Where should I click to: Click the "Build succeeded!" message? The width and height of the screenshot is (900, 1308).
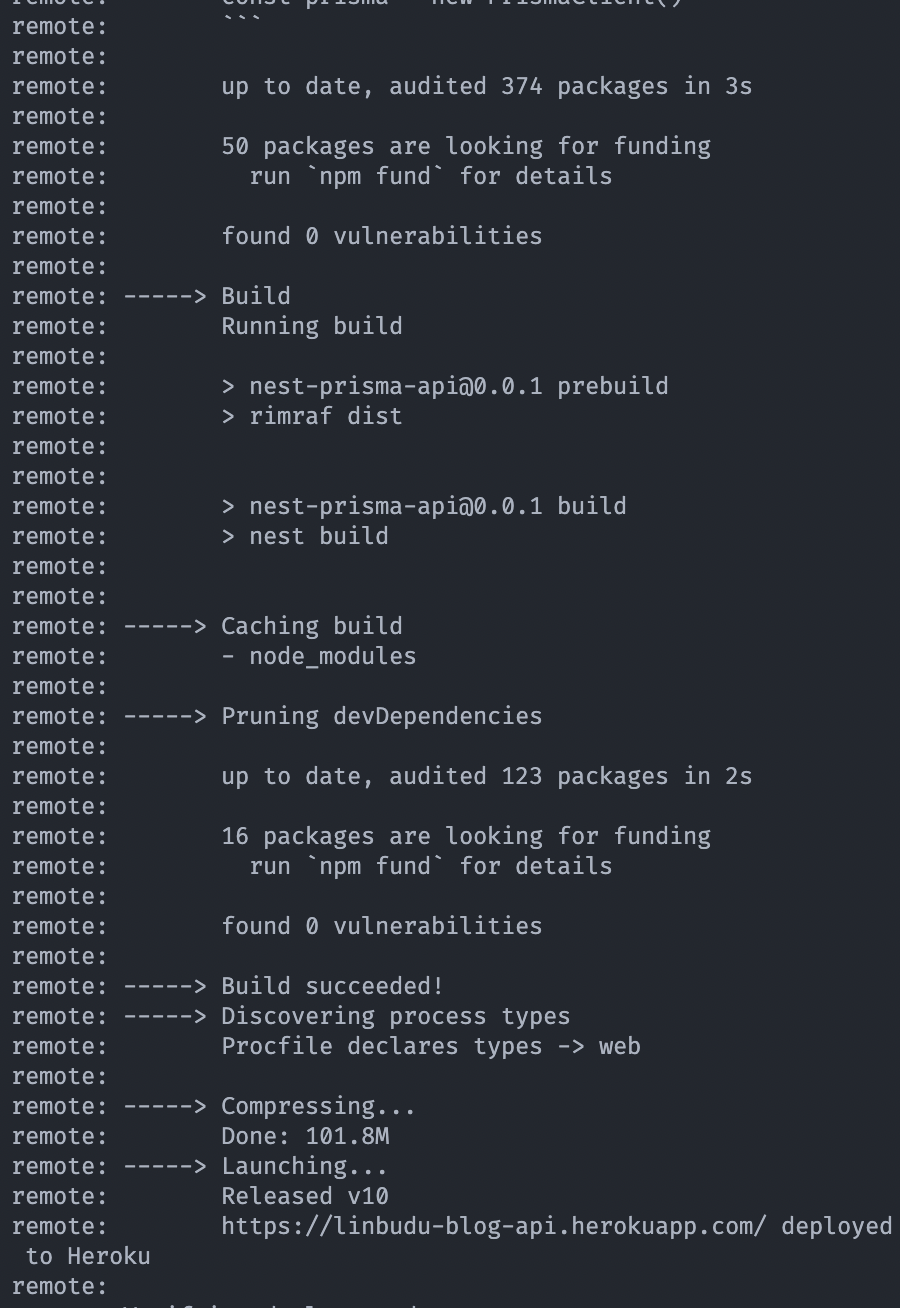tap(332, 986)
